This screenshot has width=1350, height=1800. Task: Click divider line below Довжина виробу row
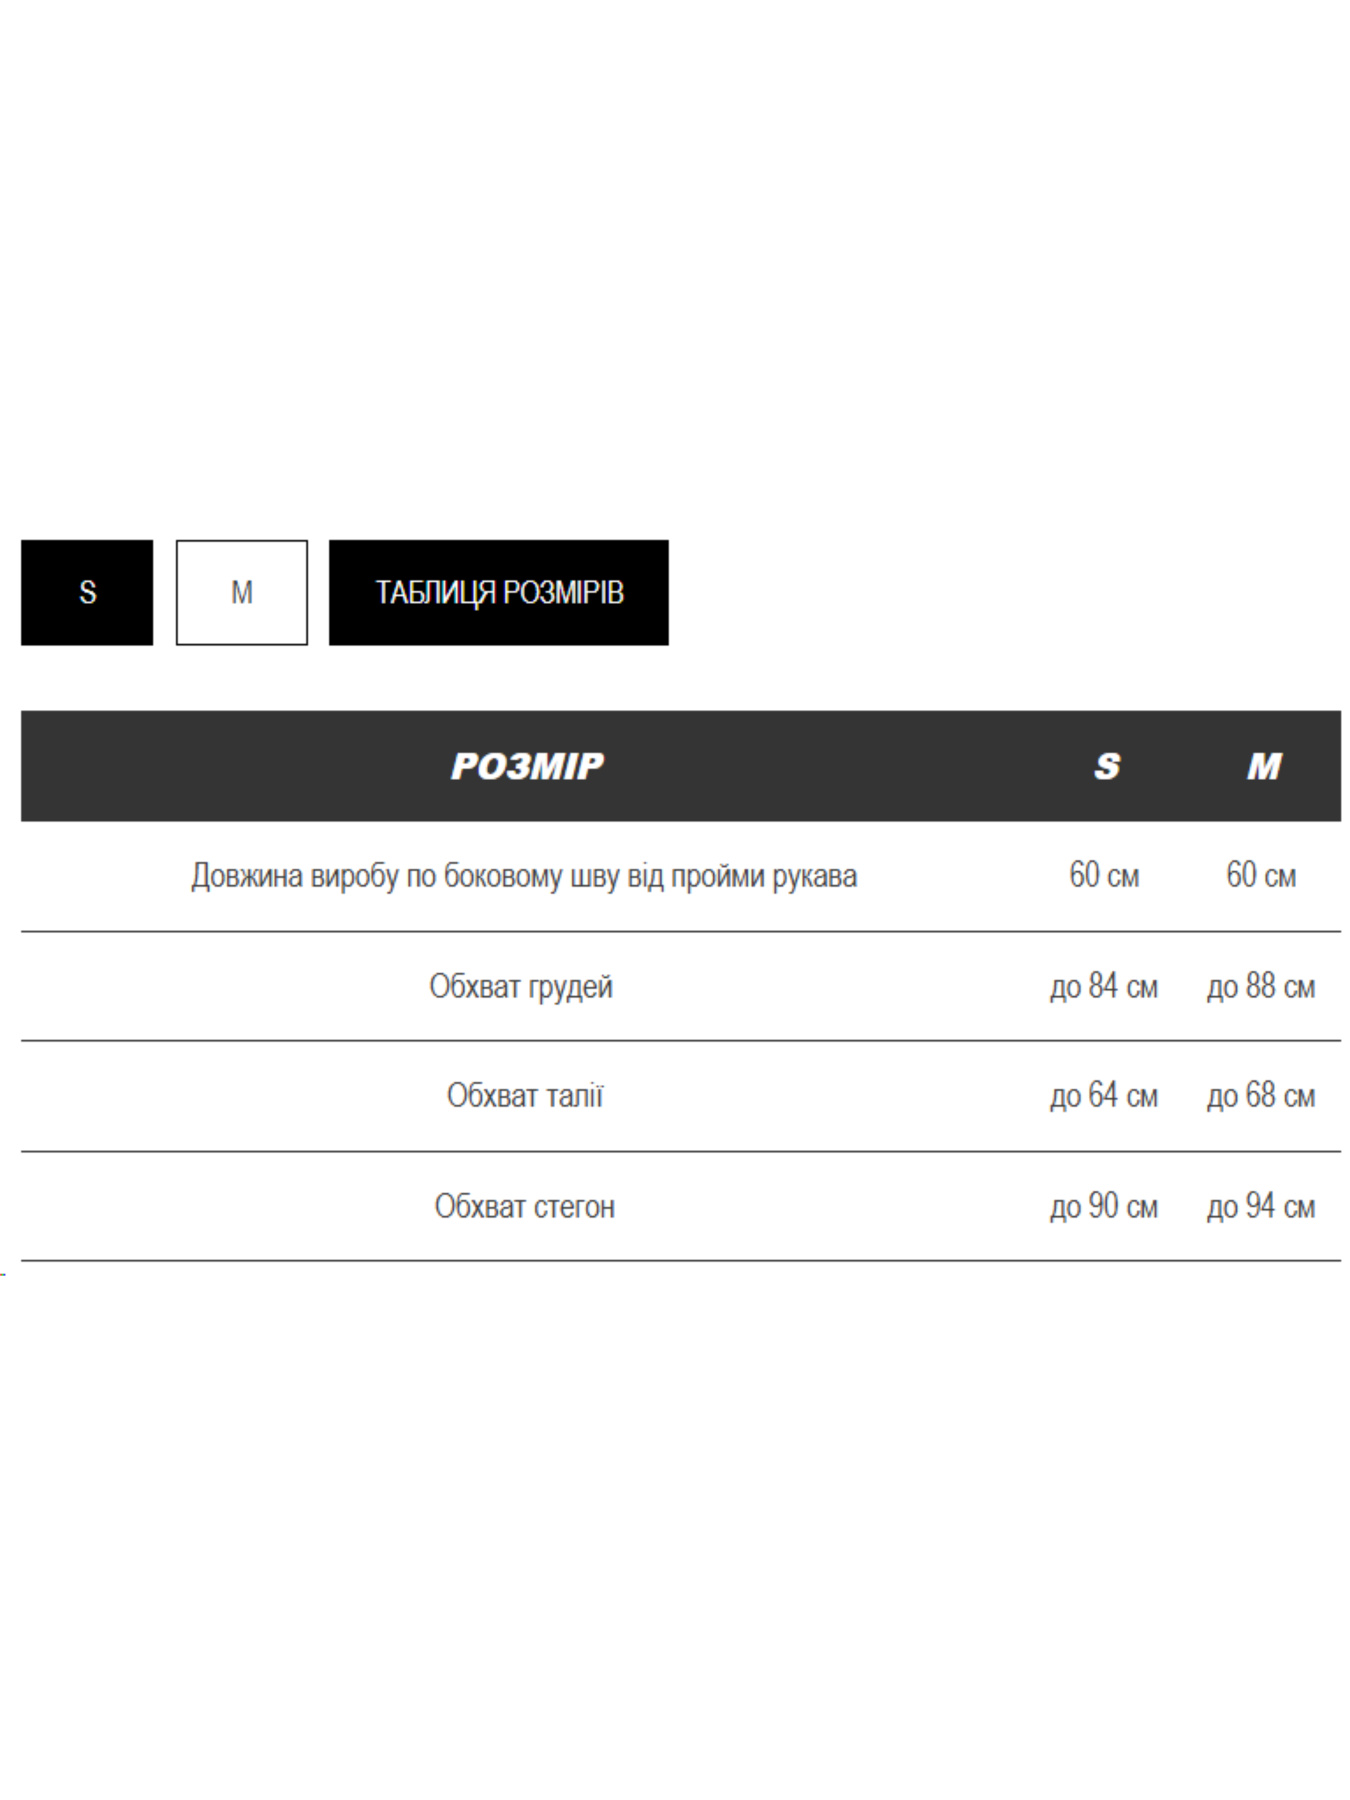tap(680, 931)
